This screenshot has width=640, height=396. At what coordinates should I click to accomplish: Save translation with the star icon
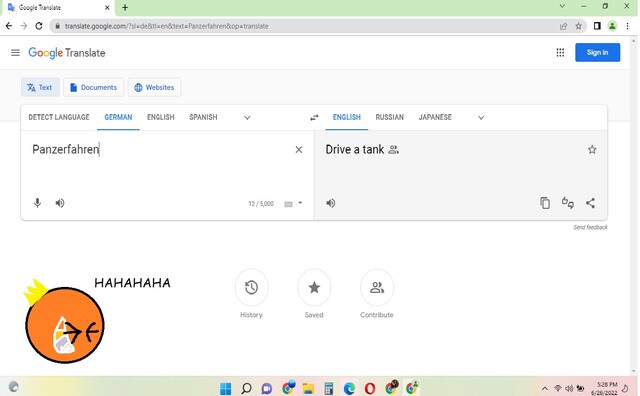click(592, 150)
